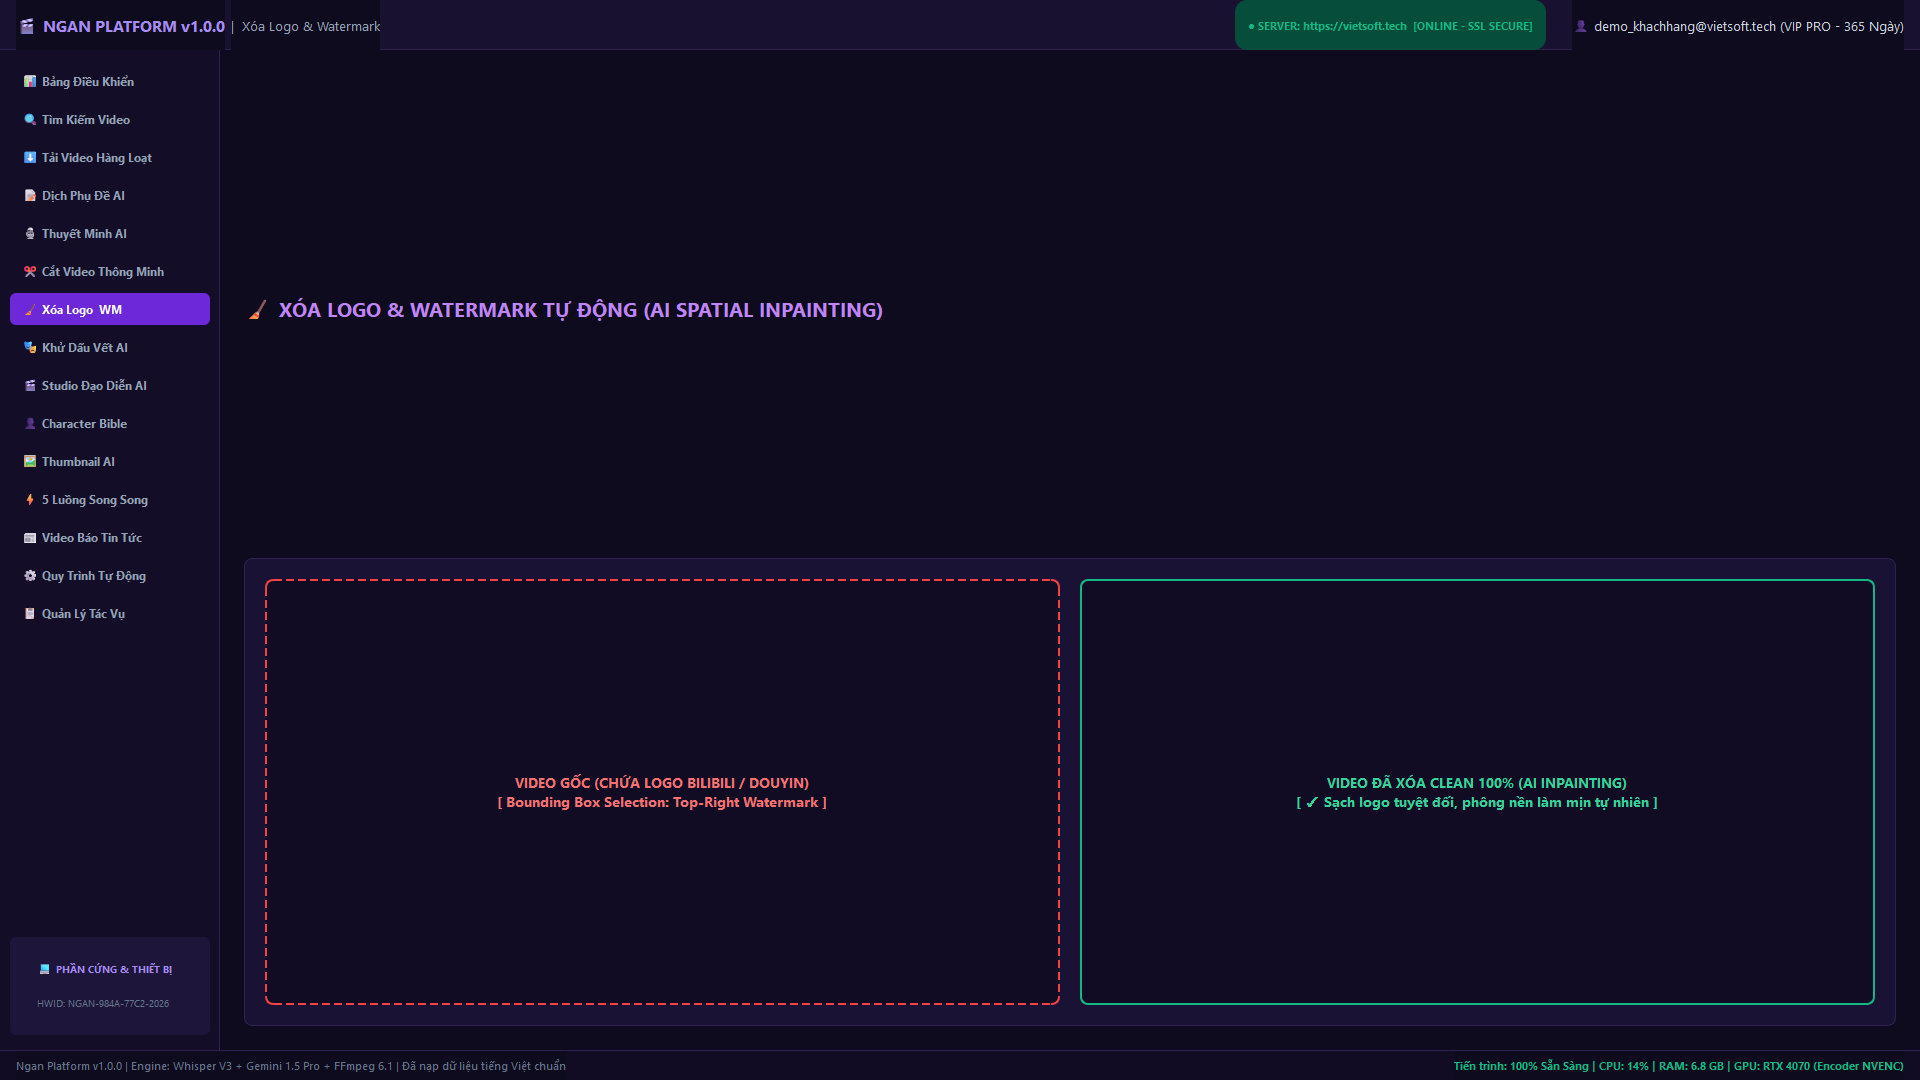Navigate to Character Bible
This screenshot has height=1080, width=1920.
110,424
